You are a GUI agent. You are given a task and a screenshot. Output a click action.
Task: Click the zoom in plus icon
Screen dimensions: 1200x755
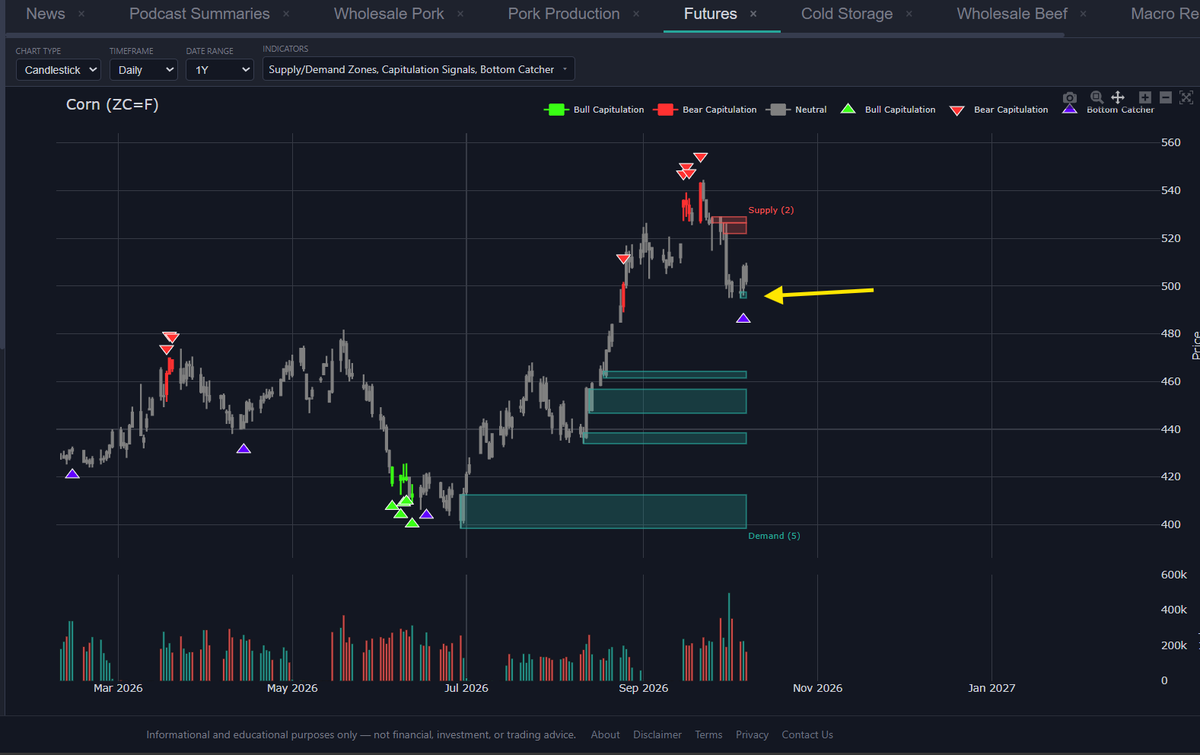[x=1146, y=98]
